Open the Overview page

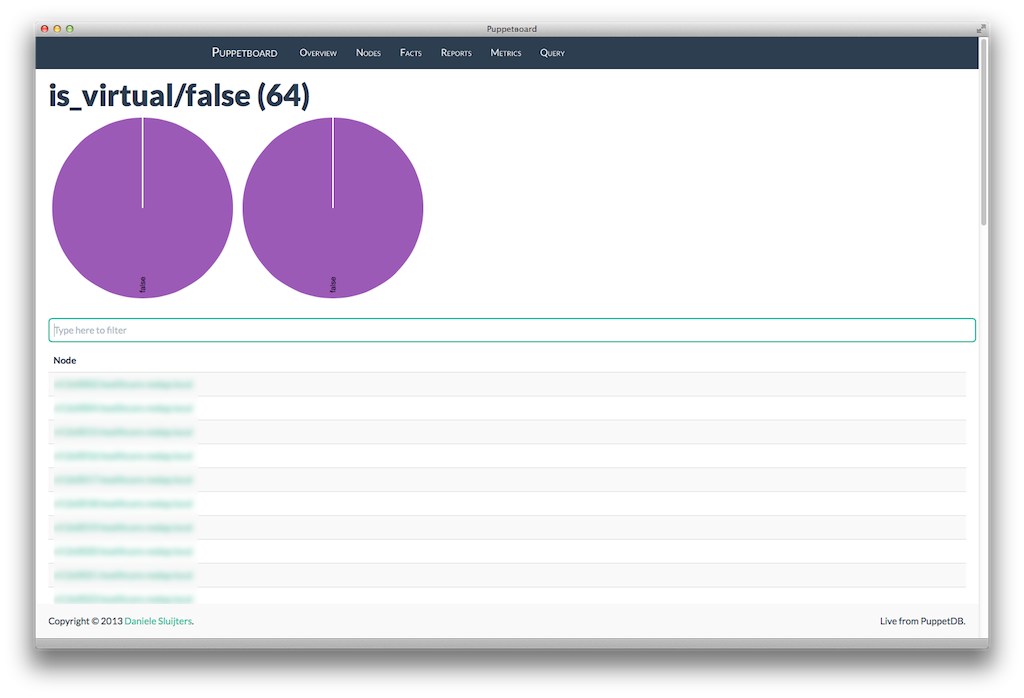point(318,53)
